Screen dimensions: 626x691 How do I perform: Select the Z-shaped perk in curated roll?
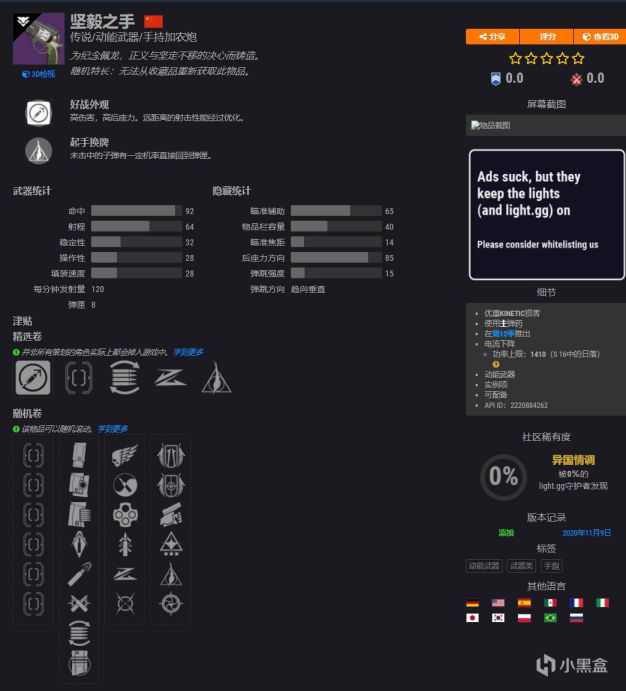170,378
